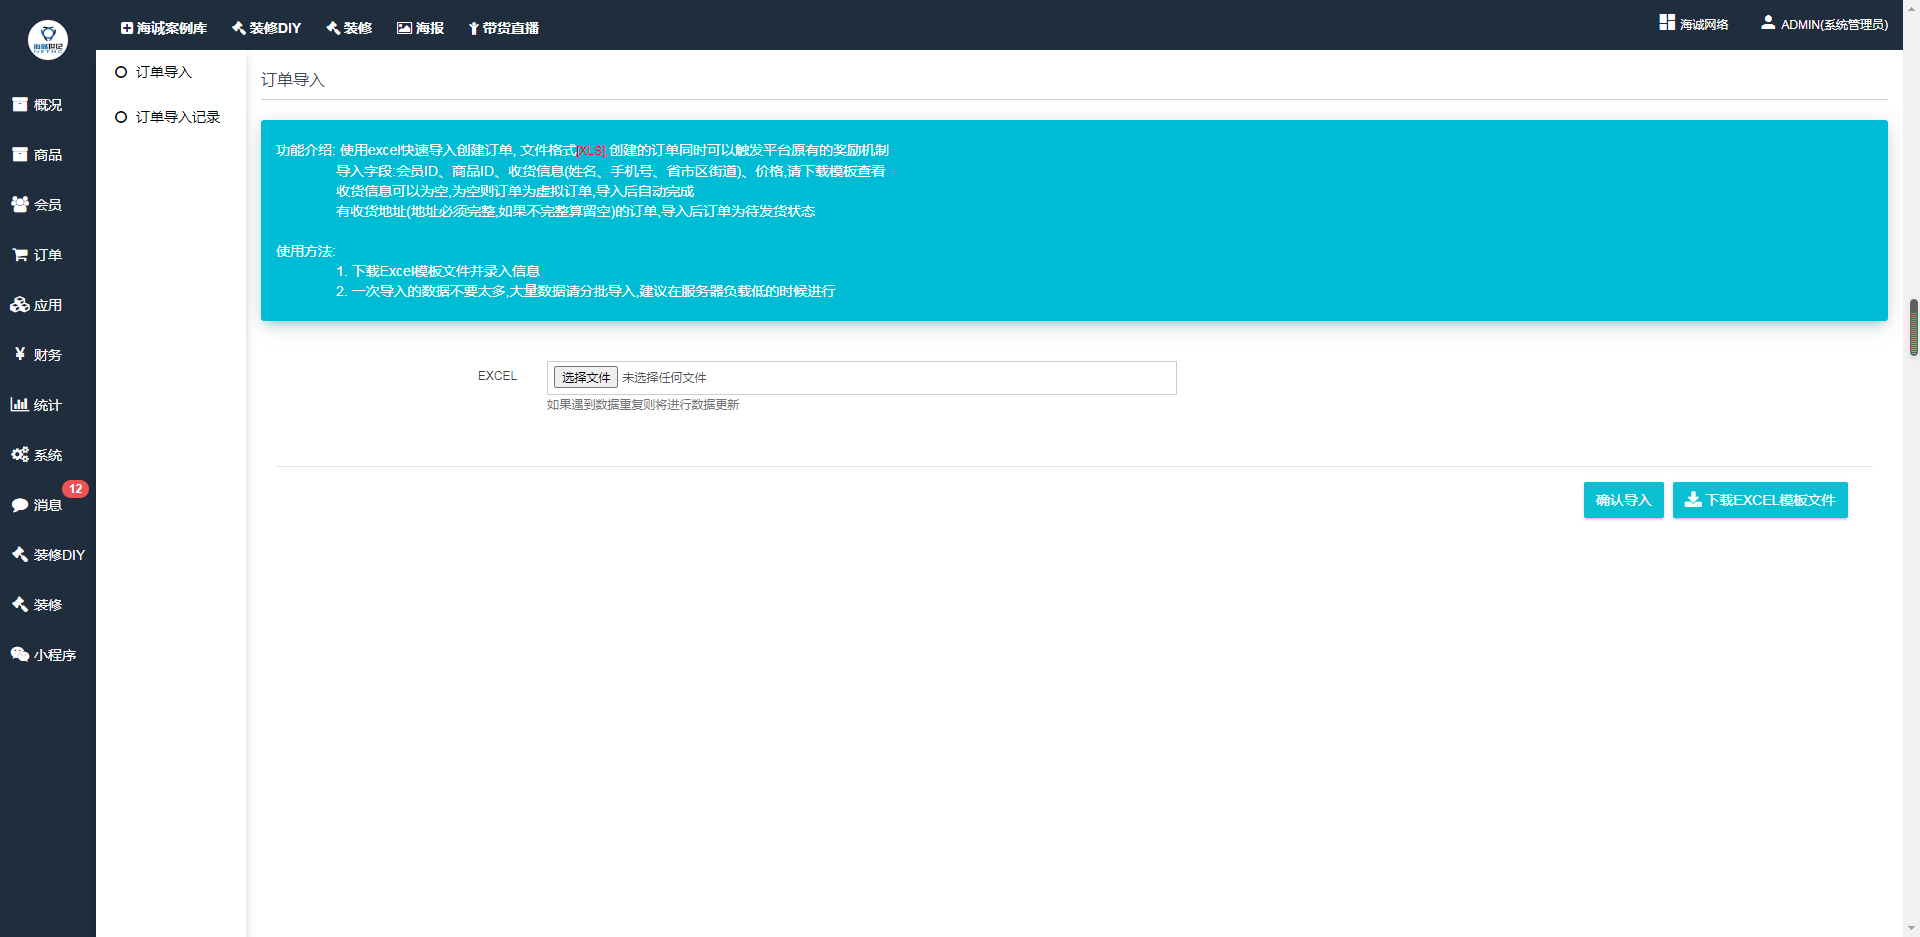The image size is (1920, 937).
Task: Click the 未选择任何文件 status text
Action: (664, 378)
